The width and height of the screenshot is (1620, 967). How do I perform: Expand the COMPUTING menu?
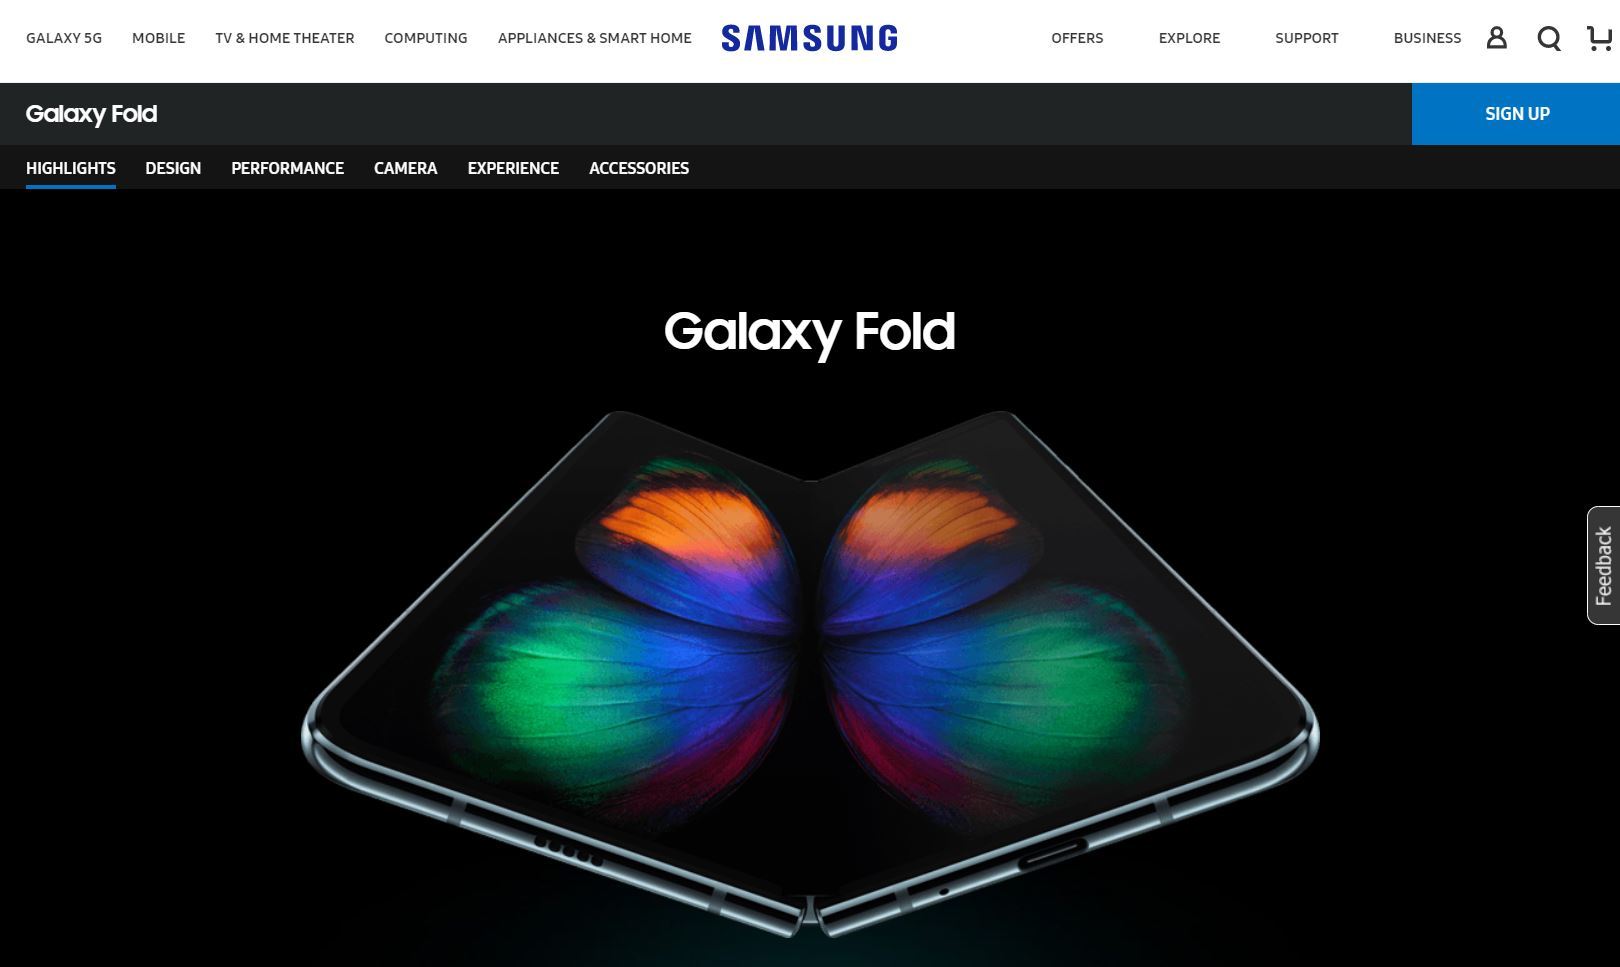point(426,38)
